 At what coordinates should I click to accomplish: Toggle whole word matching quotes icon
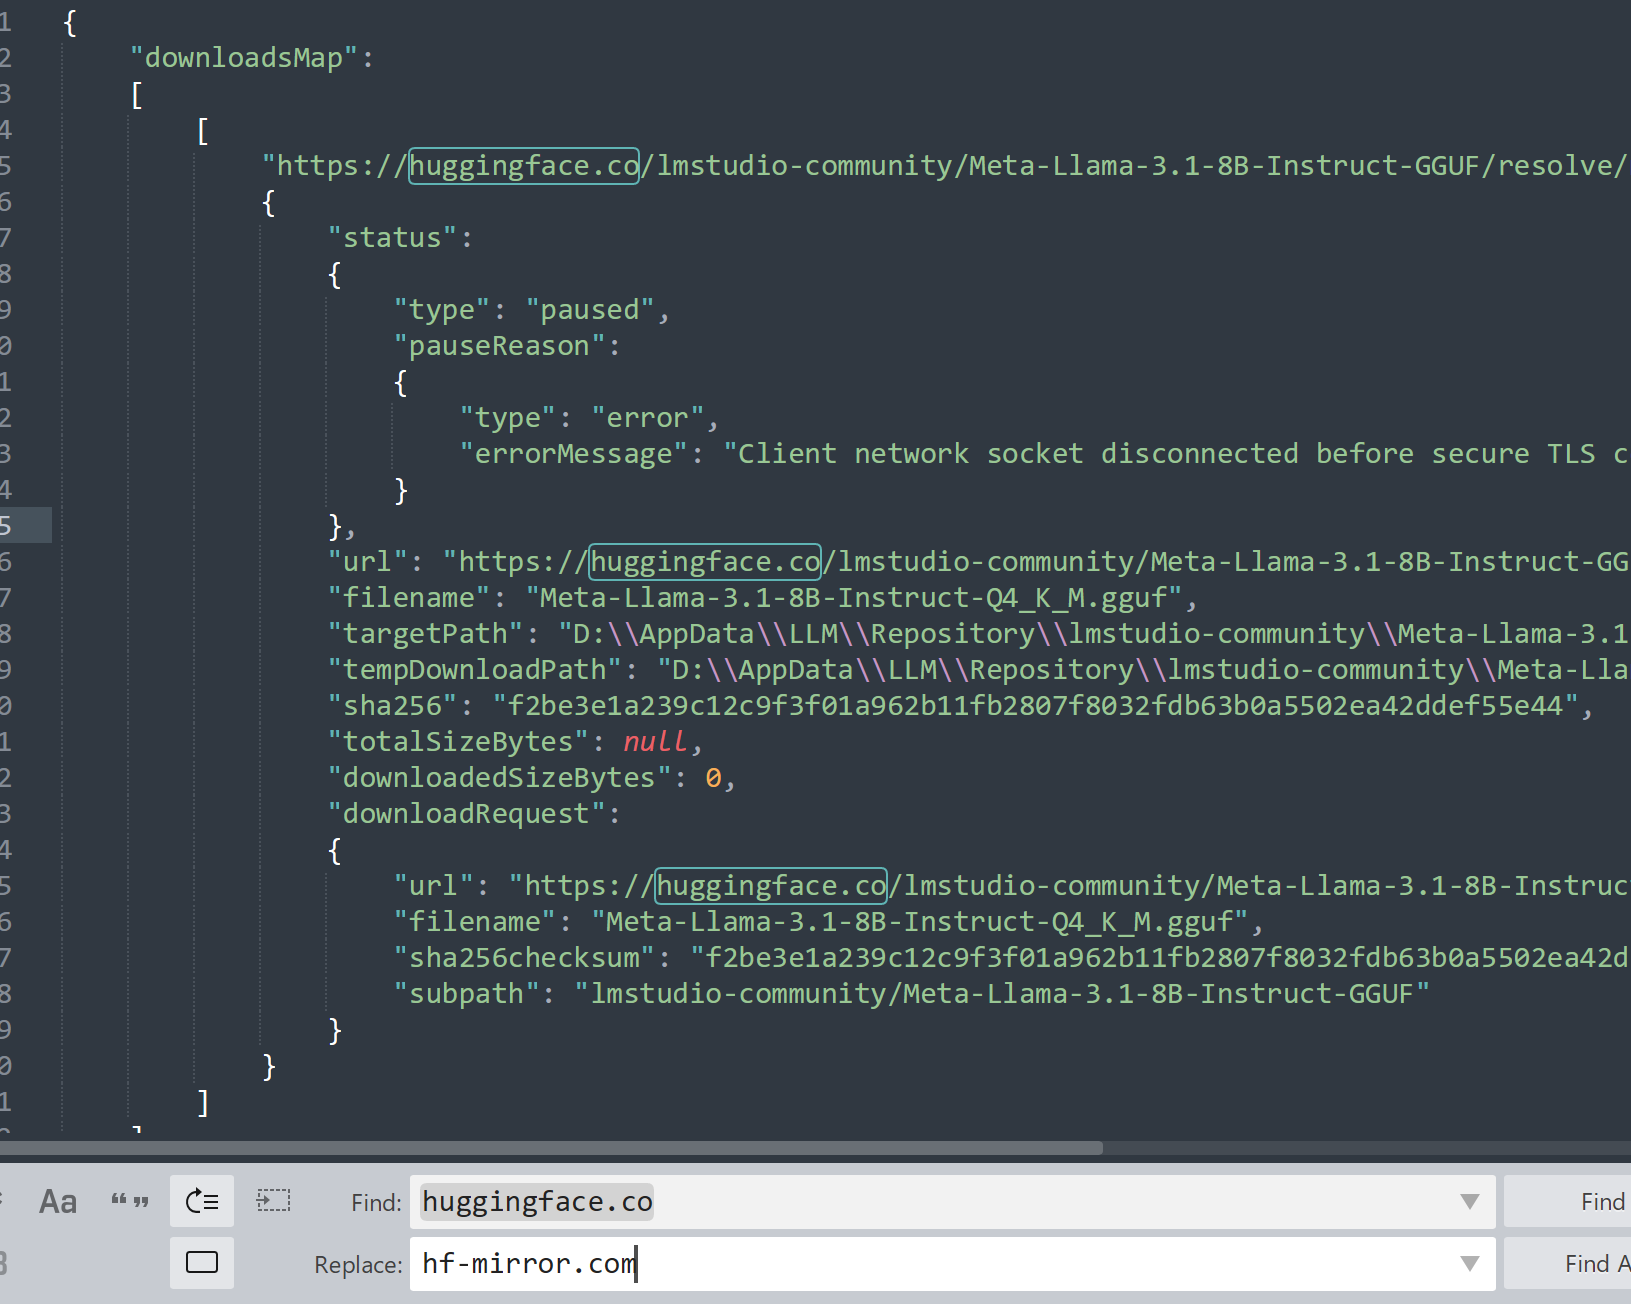(x=130, y=1201)
